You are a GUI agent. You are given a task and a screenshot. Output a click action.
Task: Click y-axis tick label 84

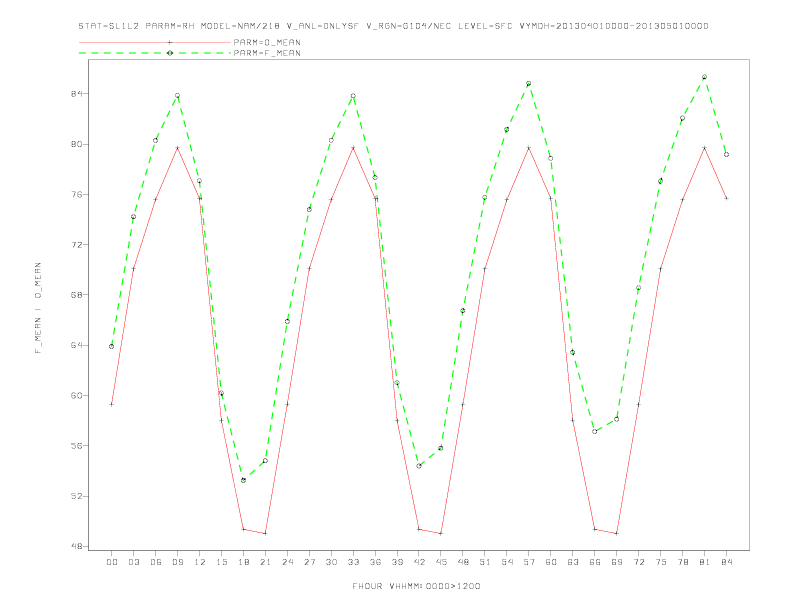pos(77,94)
